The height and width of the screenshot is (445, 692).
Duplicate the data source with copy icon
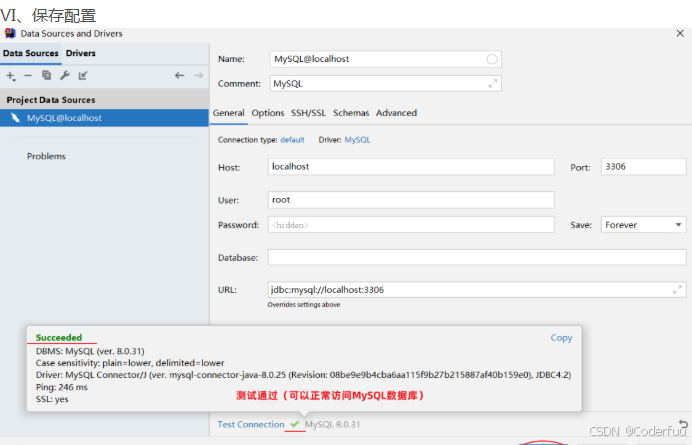pos(46,75)
